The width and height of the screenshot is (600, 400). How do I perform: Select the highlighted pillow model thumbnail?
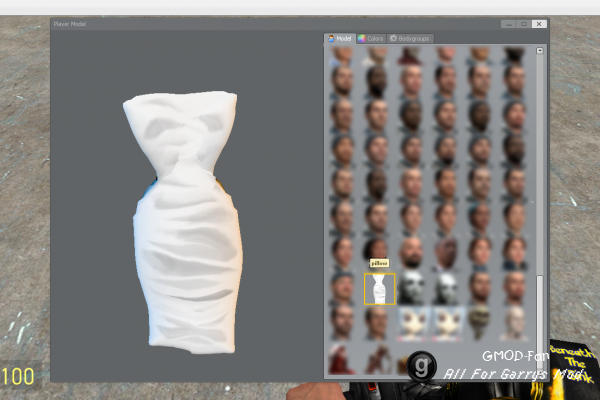tap(379, 289)
